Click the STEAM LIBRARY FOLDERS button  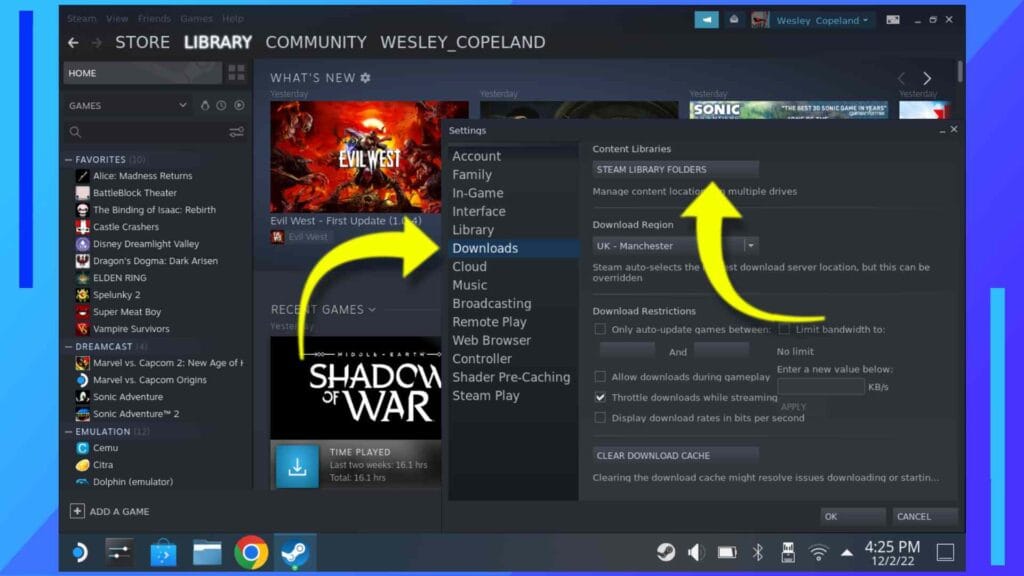[675, 170]
